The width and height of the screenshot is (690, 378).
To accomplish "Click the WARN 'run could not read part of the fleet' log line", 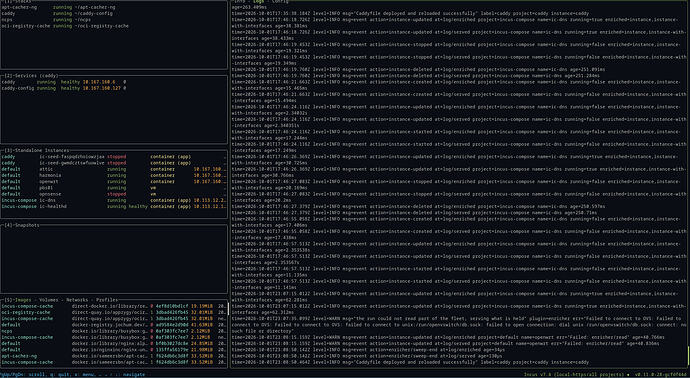I will (459, 324).
